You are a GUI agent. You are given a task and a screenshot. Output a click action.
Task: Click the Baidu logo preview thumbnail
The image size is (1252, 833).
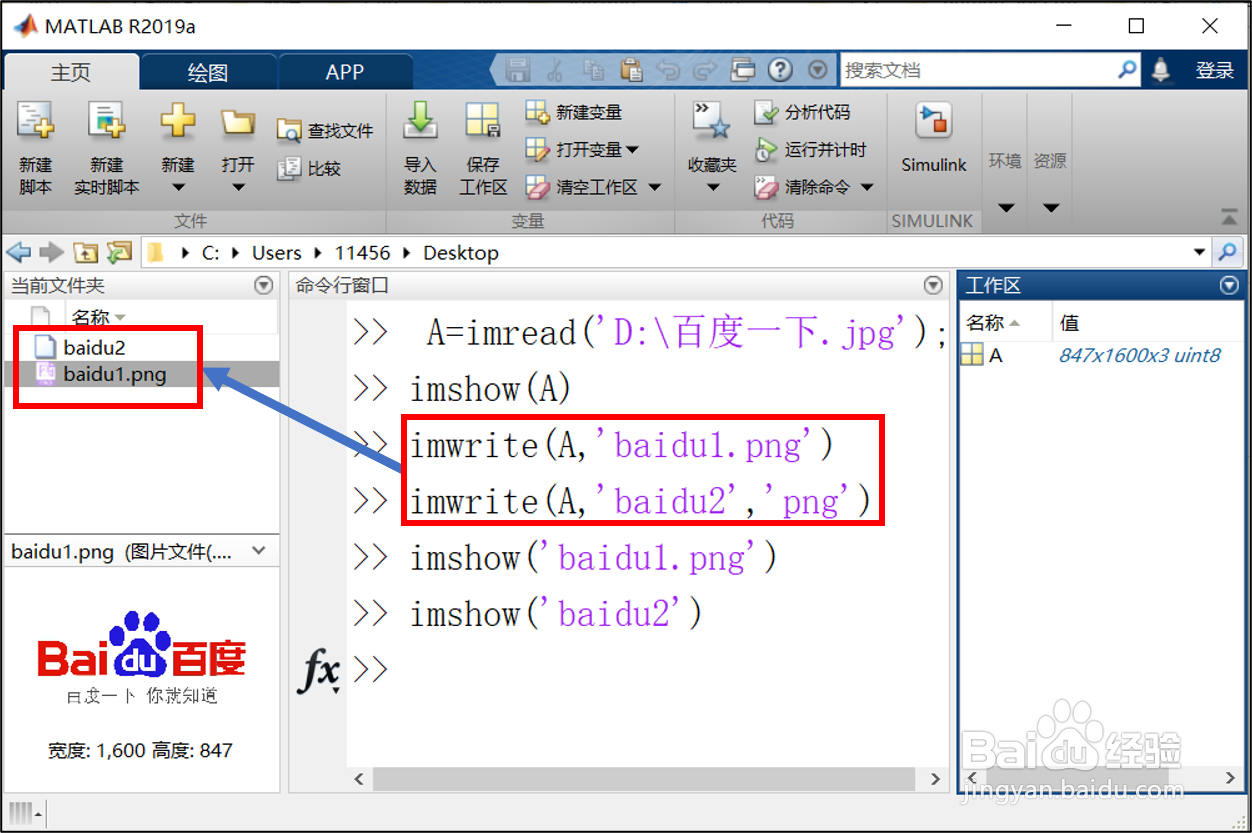[141, 658]
